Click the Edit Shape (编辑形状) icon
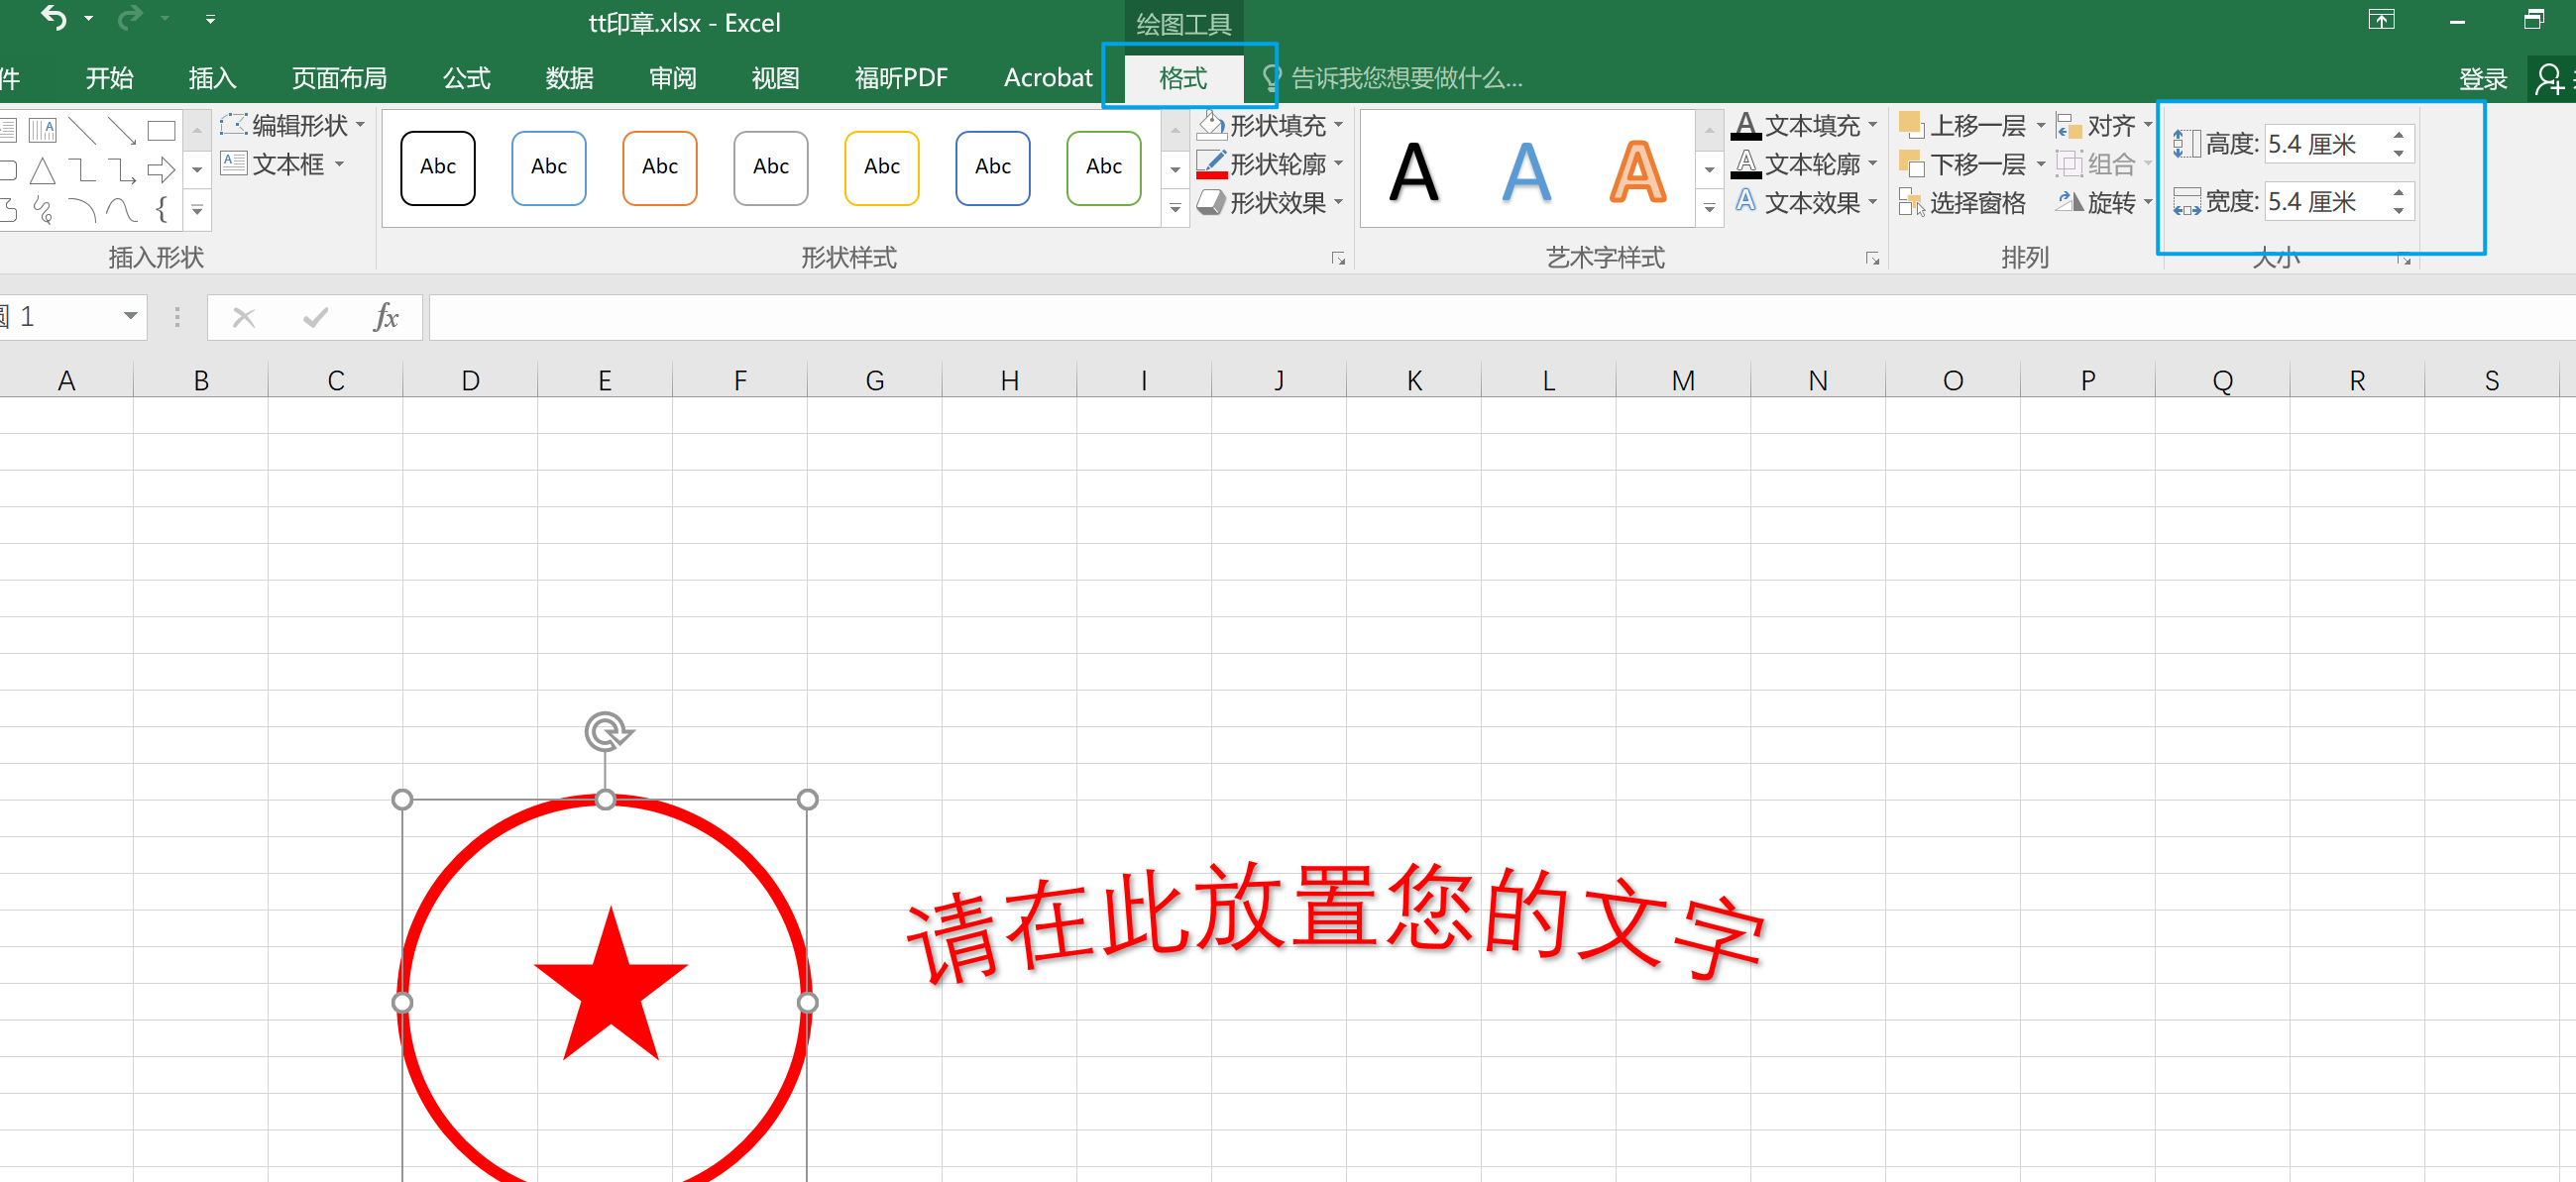 233,125
